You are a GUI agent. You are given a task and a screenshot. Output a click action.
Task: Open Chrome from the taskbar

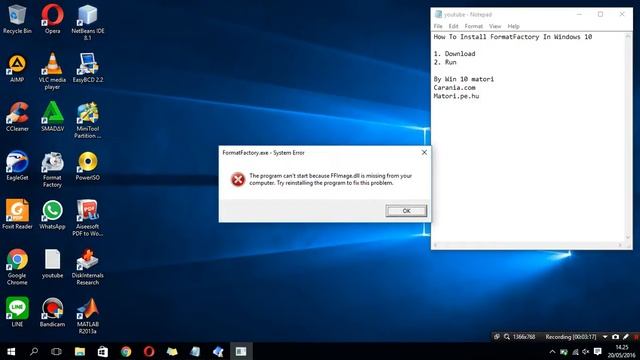click(x=126, y=351)
